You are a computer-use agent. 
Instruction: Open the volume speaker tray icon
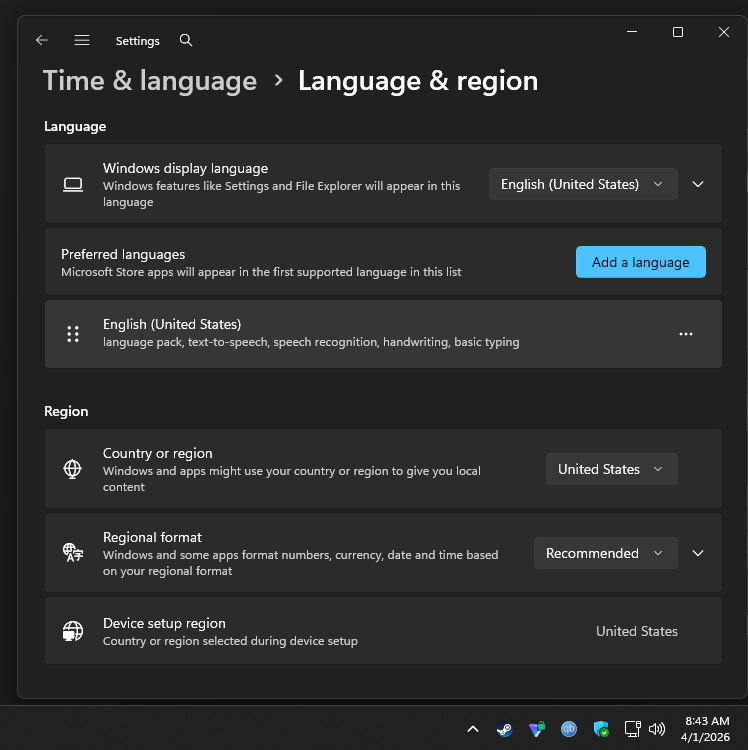click(657, 729)
